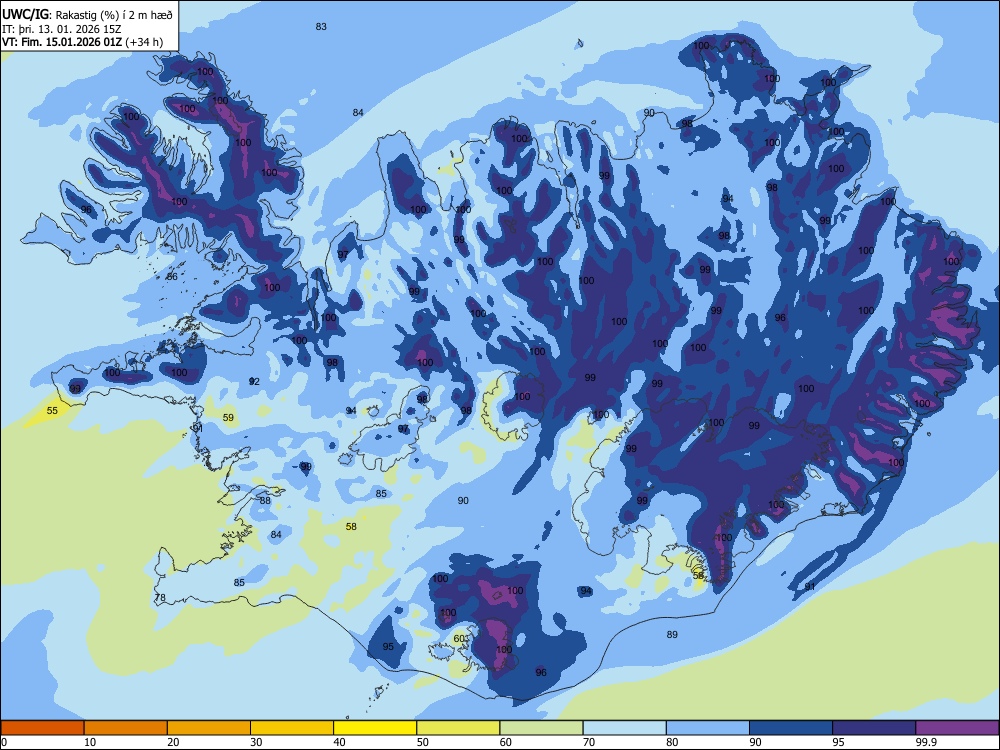Click the humidity value '95' on the map
Viewport: 1000px width, 750px height.
pos(388,647)
